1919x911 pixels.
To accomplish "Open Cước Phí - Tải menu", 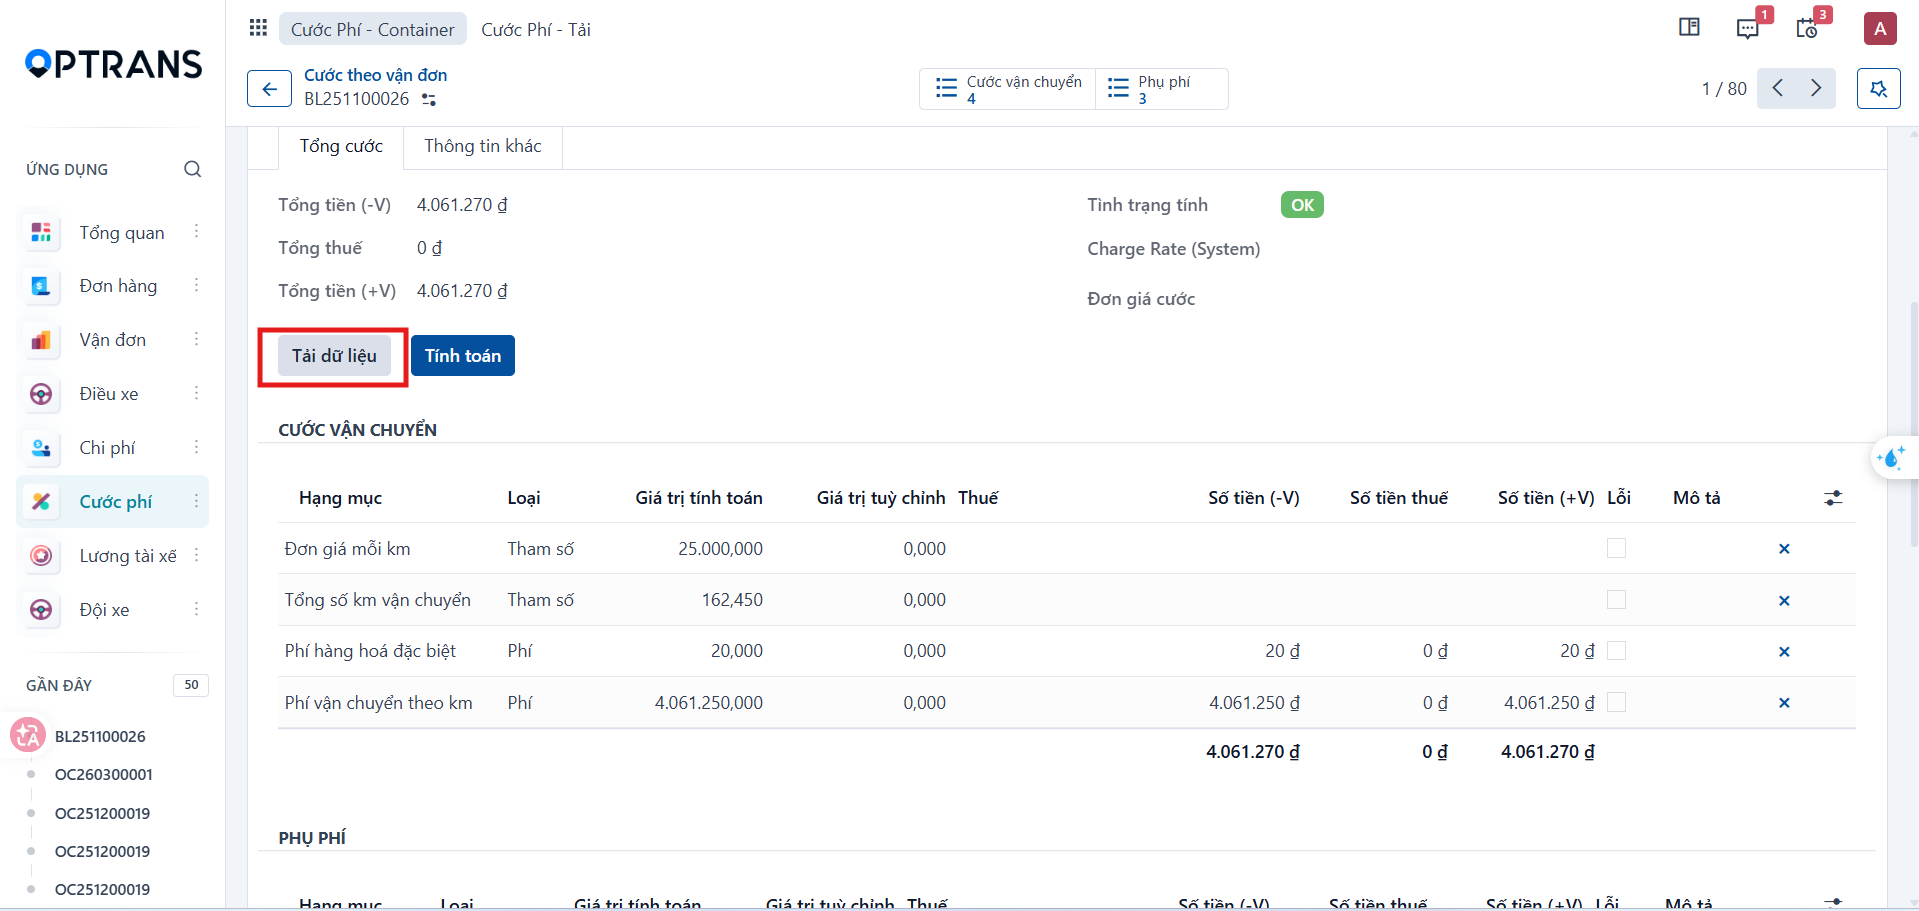I will tap(536, 29).
